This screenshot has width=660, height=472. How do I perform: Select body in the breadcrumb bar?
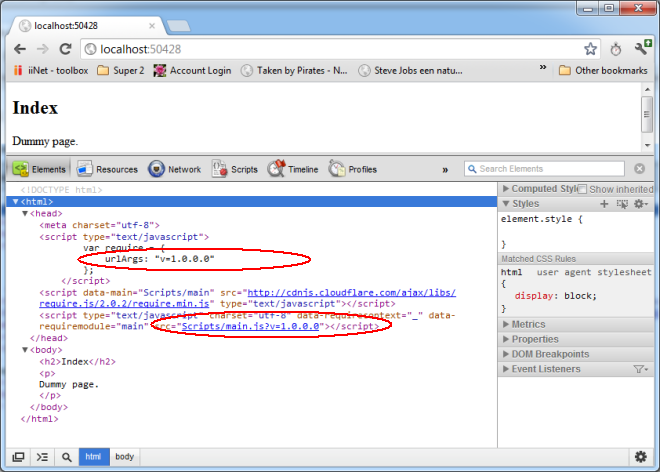124,456
